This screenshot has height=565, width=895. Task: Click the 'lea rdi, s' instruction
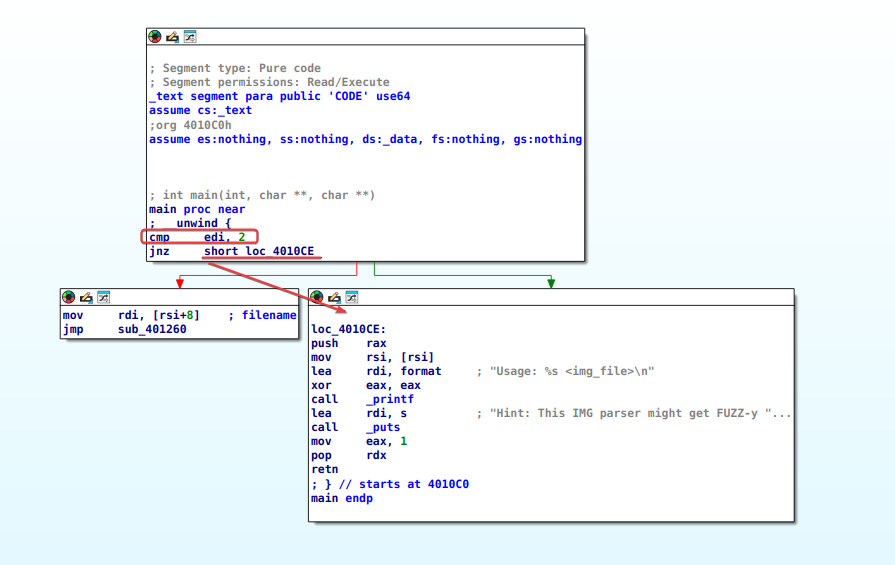coord(359,413)
